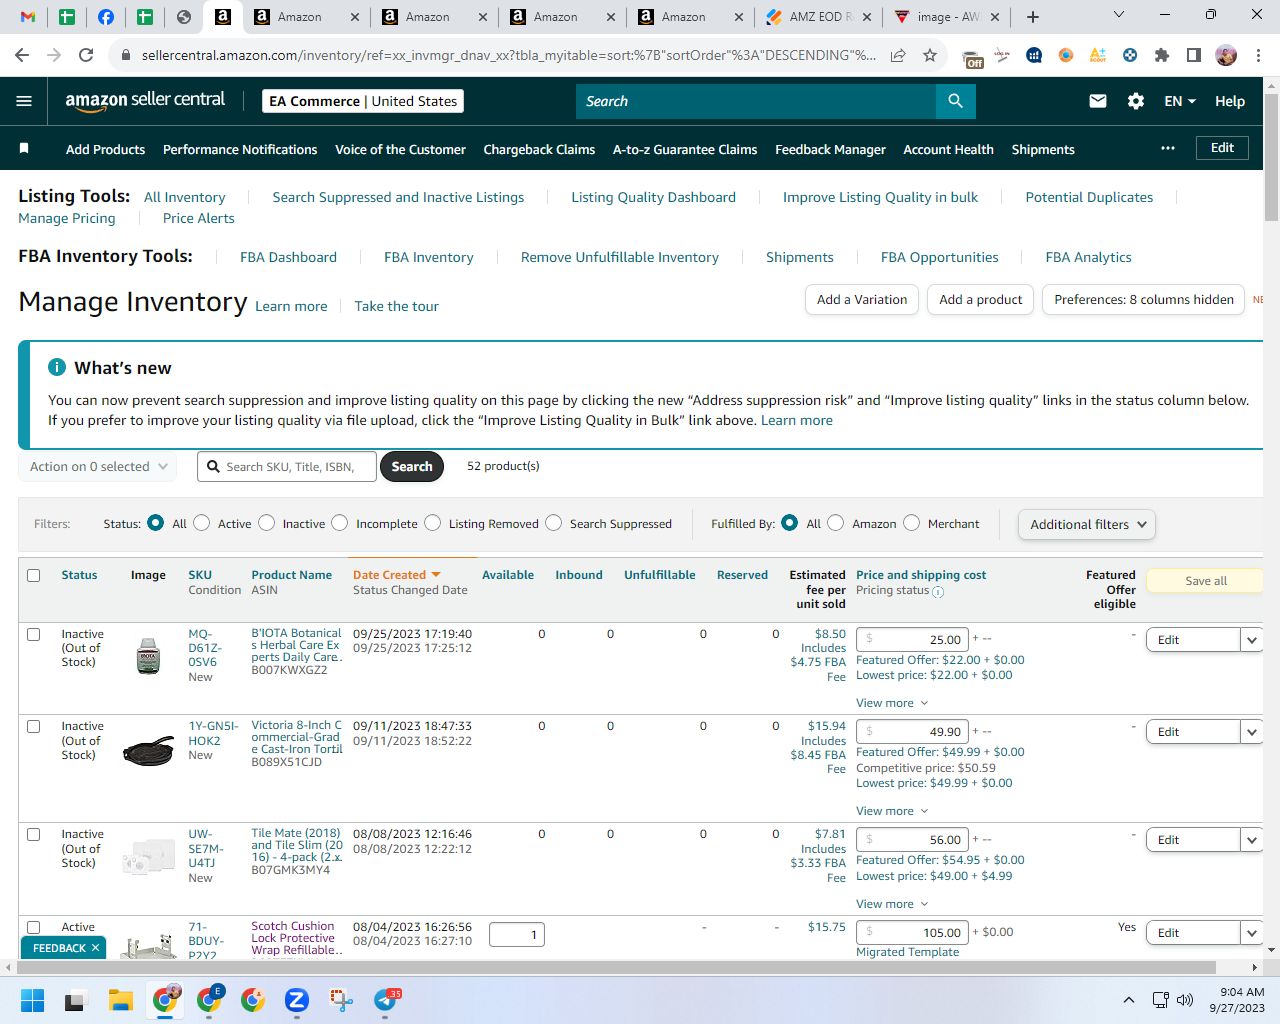Toggle the select-all checkbox in table header
Viewport: 1280px width, 1024px height.
(34, 575)
